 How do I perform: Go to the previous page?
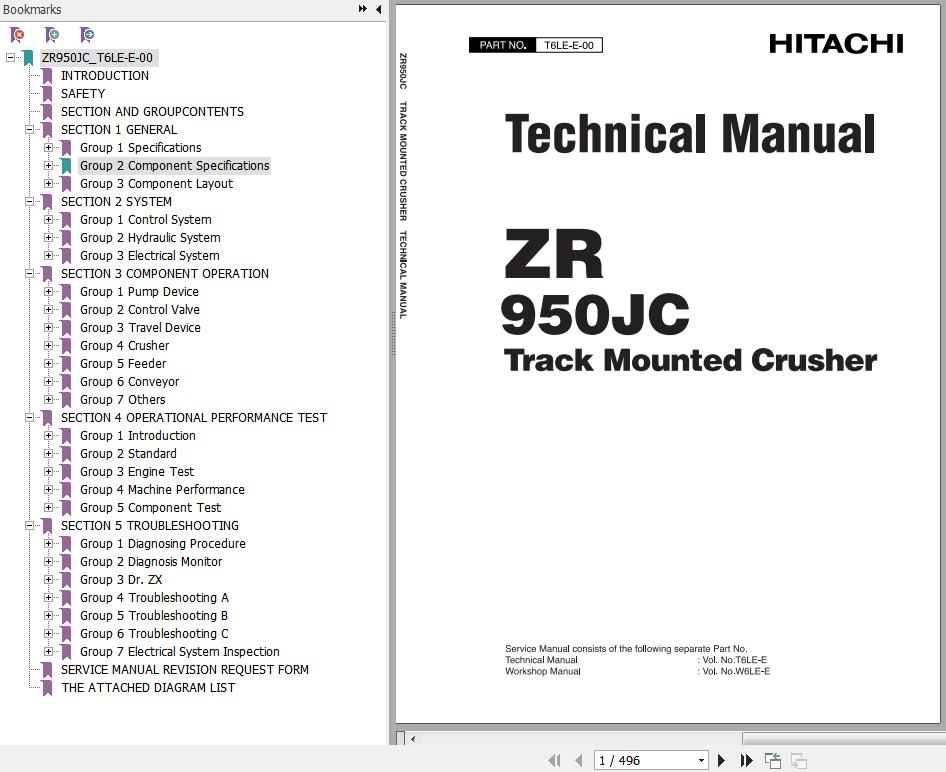tap(579, 761)
